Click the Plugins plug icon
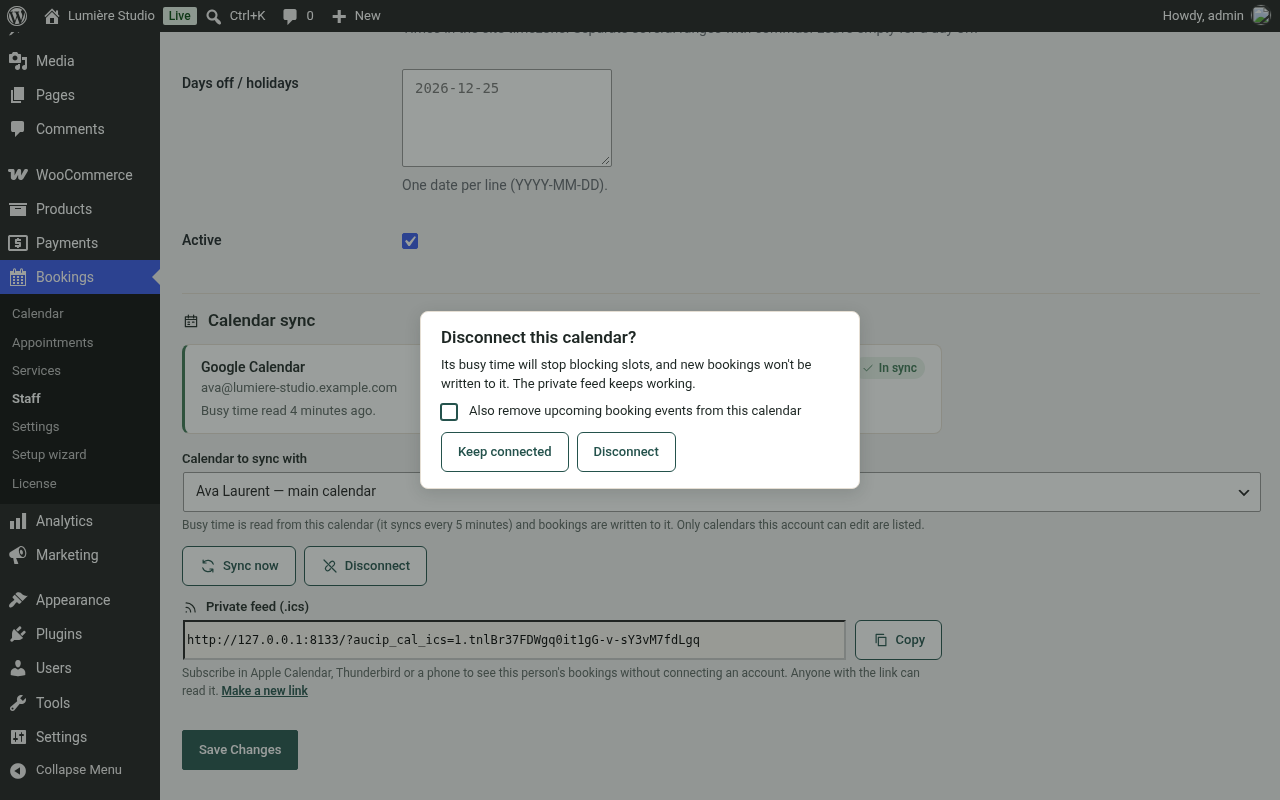 [x=18, y=634]
